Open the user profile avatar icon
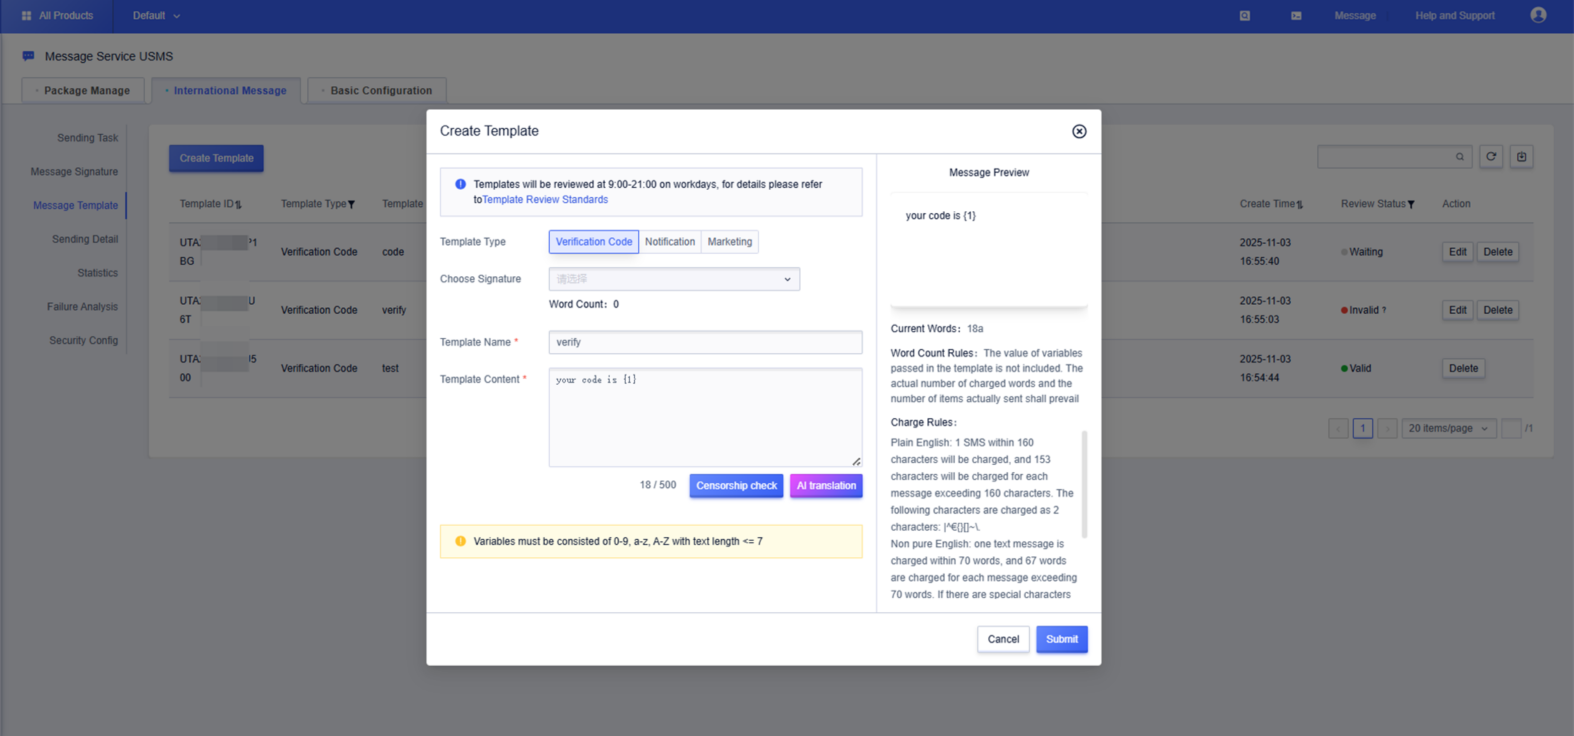 (1538, 15)
